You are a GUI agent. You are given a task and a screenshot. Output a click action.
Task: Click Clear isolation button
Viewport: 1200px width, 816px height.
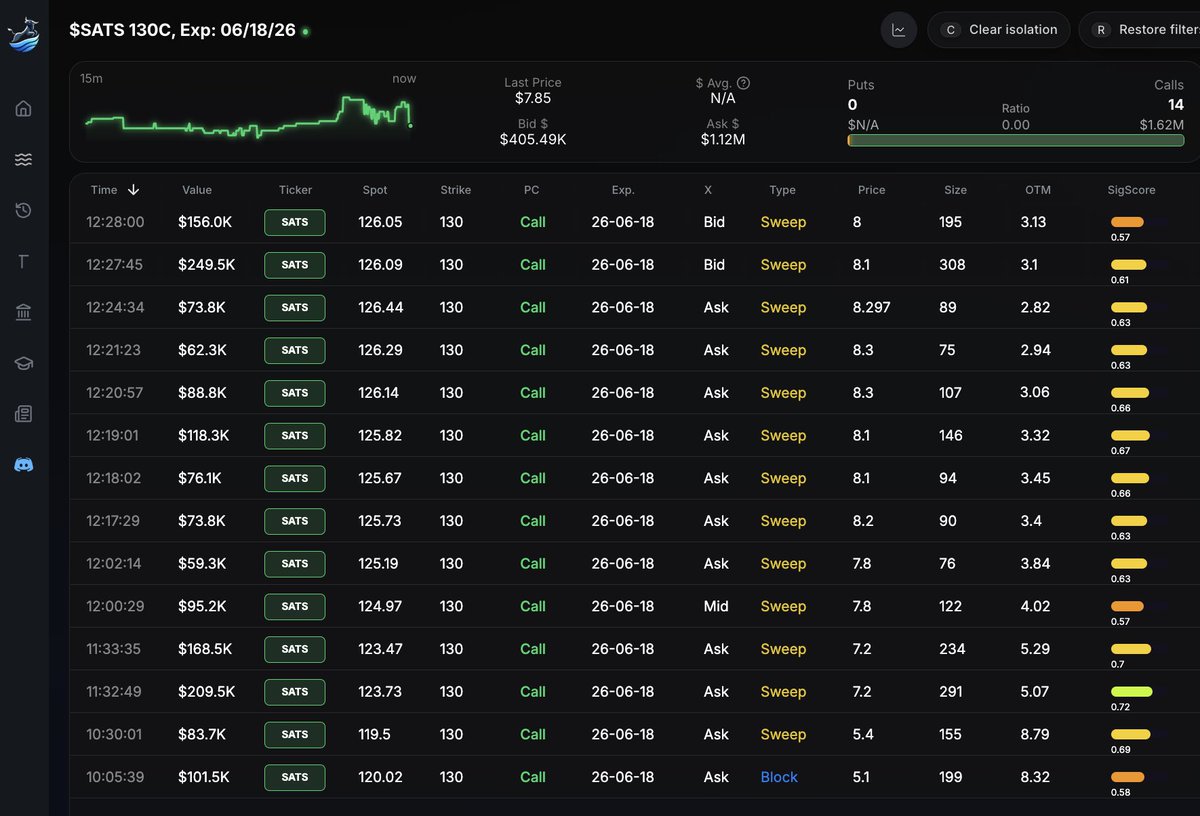coord(999,30)
